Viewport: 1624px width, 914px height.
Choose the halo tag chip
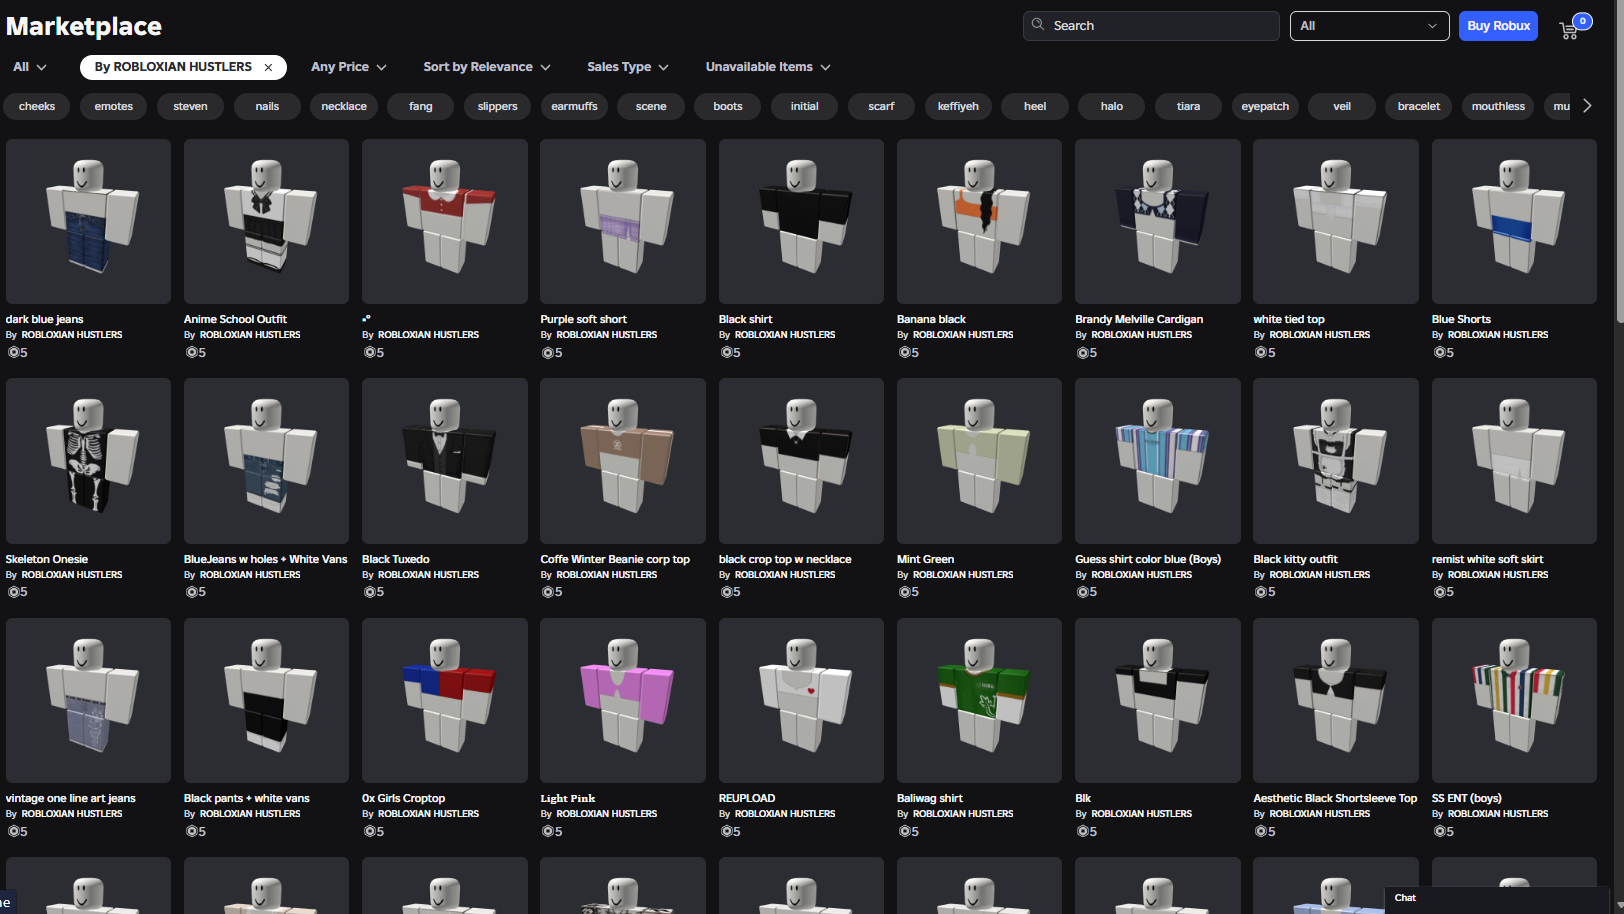(1112, 106)
